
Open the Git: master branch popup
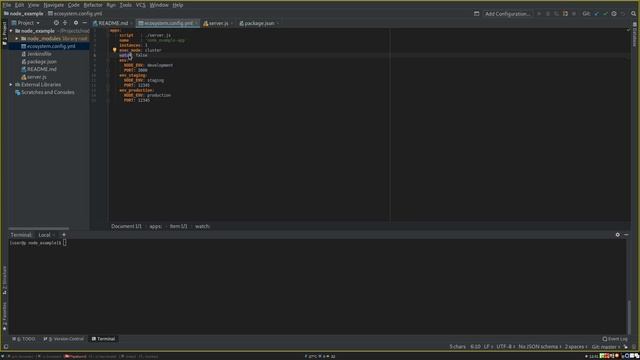606,347
